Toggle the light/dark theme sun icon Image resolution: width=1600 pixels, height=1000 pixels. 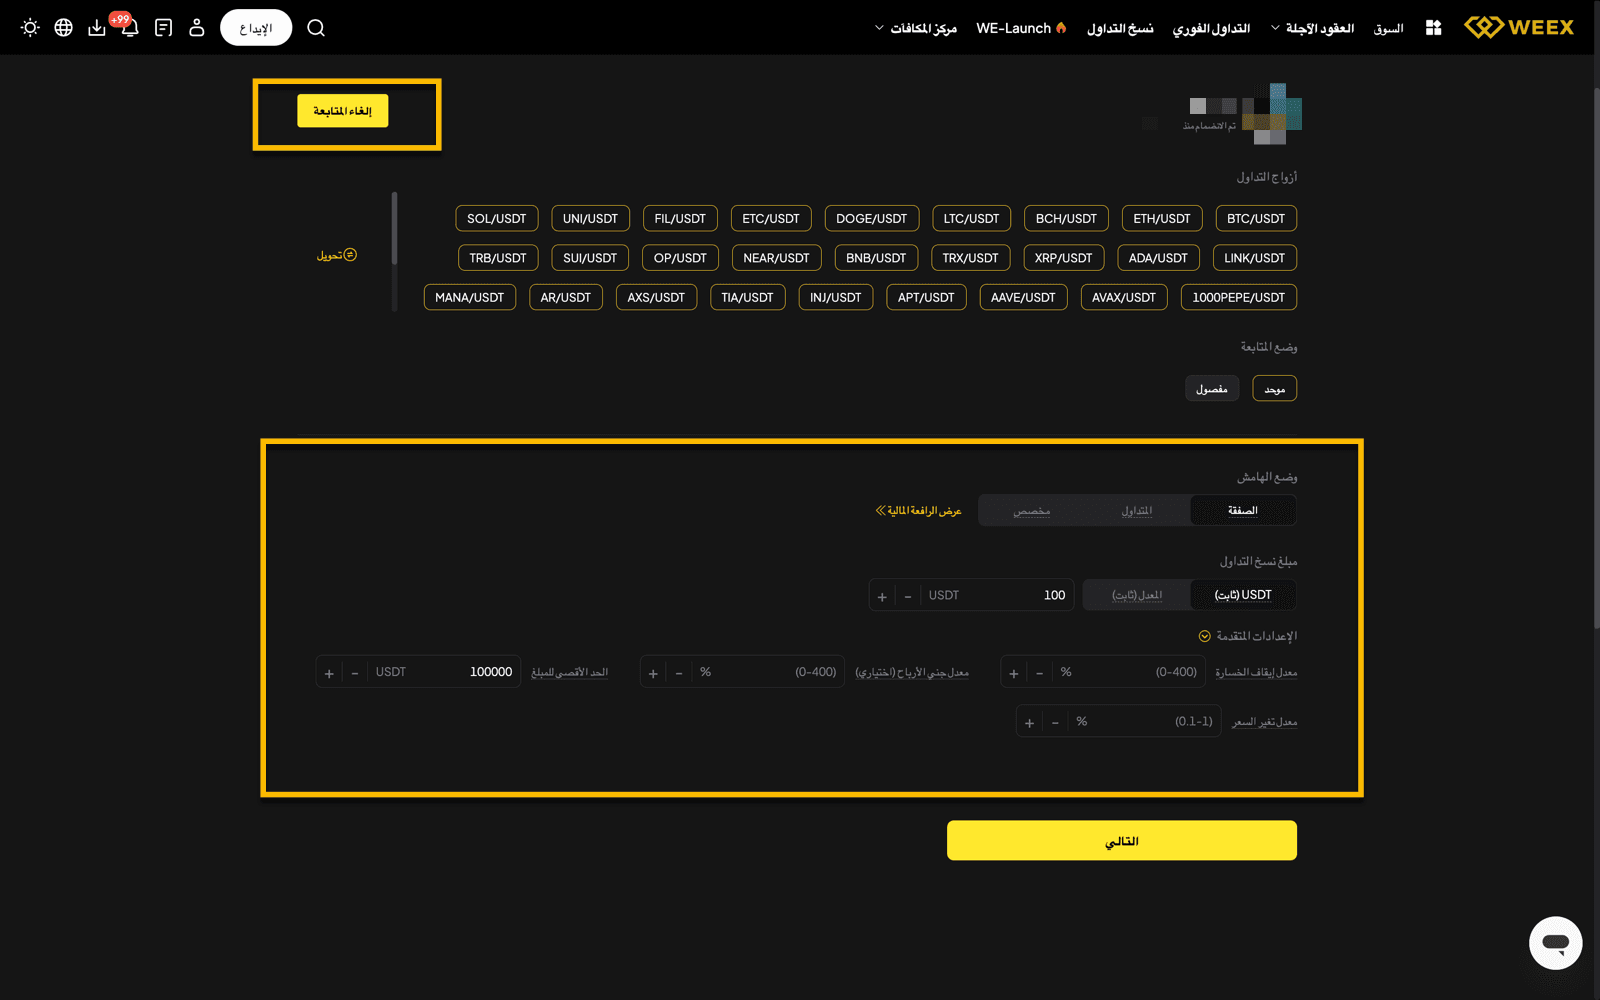[30, 28]
